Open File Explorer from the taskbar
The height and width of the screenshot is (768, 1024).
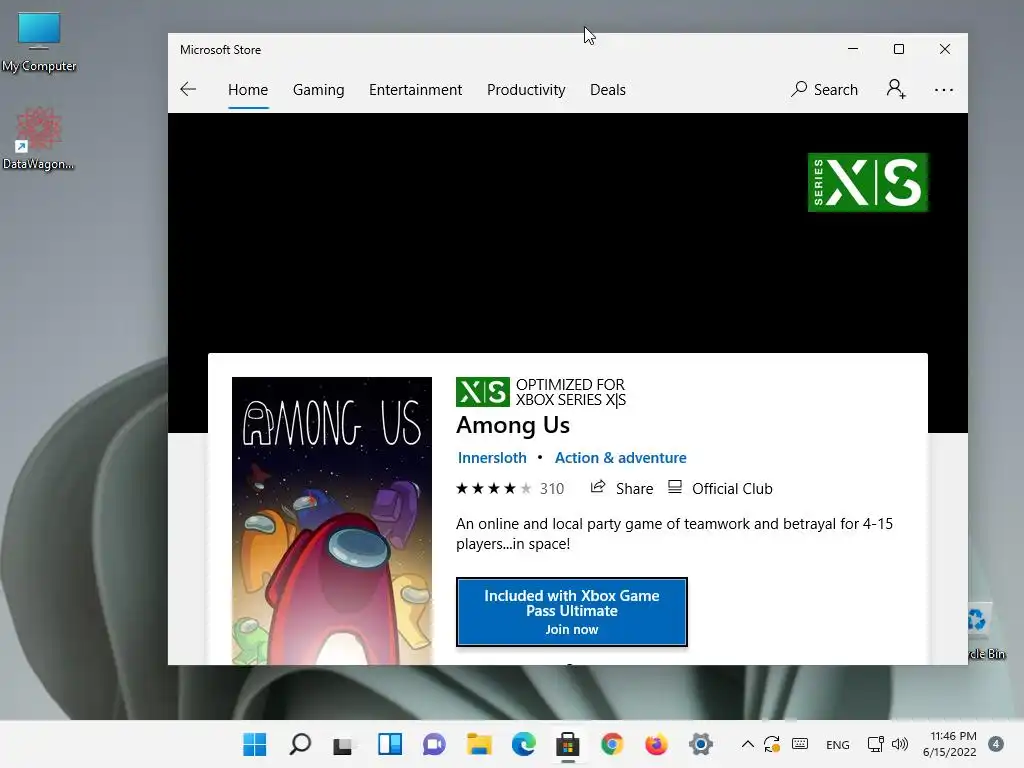tap(479, 744)
